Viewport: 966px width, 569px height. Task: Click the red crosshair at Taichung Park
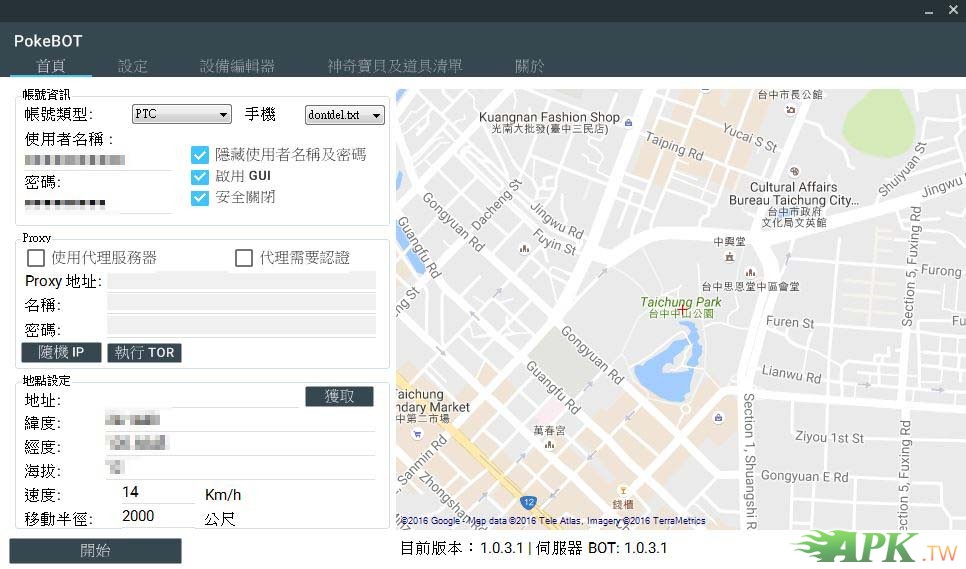(x=683, y=307)
